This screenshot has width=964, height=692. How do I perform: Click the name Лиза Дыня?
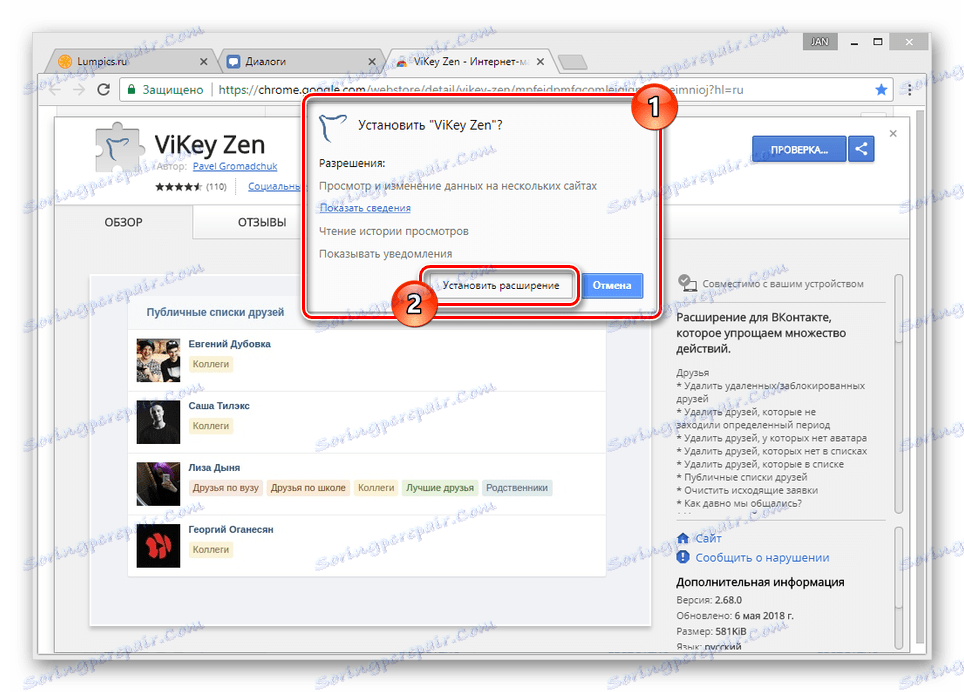(214, 468)
